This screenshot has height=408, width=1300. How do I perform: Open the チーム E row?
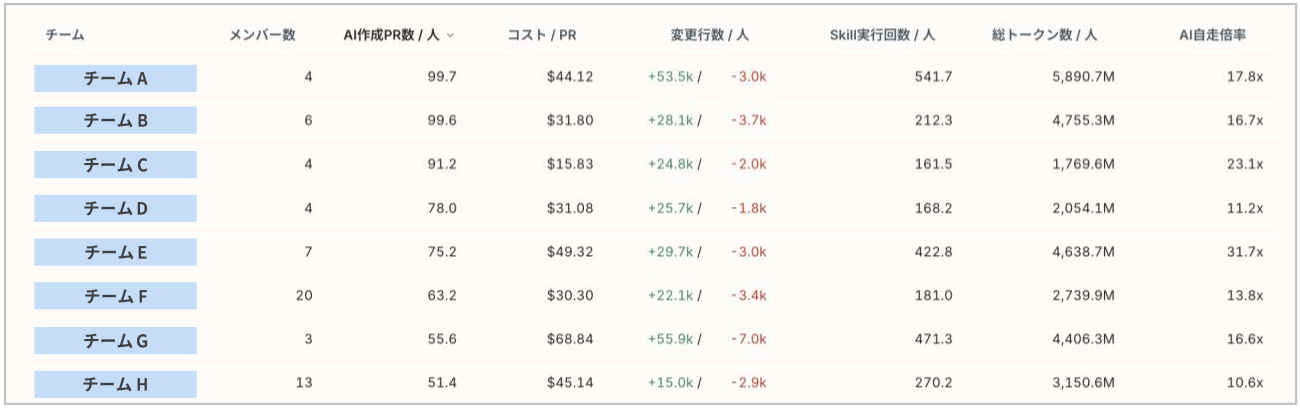pos(655,252)
